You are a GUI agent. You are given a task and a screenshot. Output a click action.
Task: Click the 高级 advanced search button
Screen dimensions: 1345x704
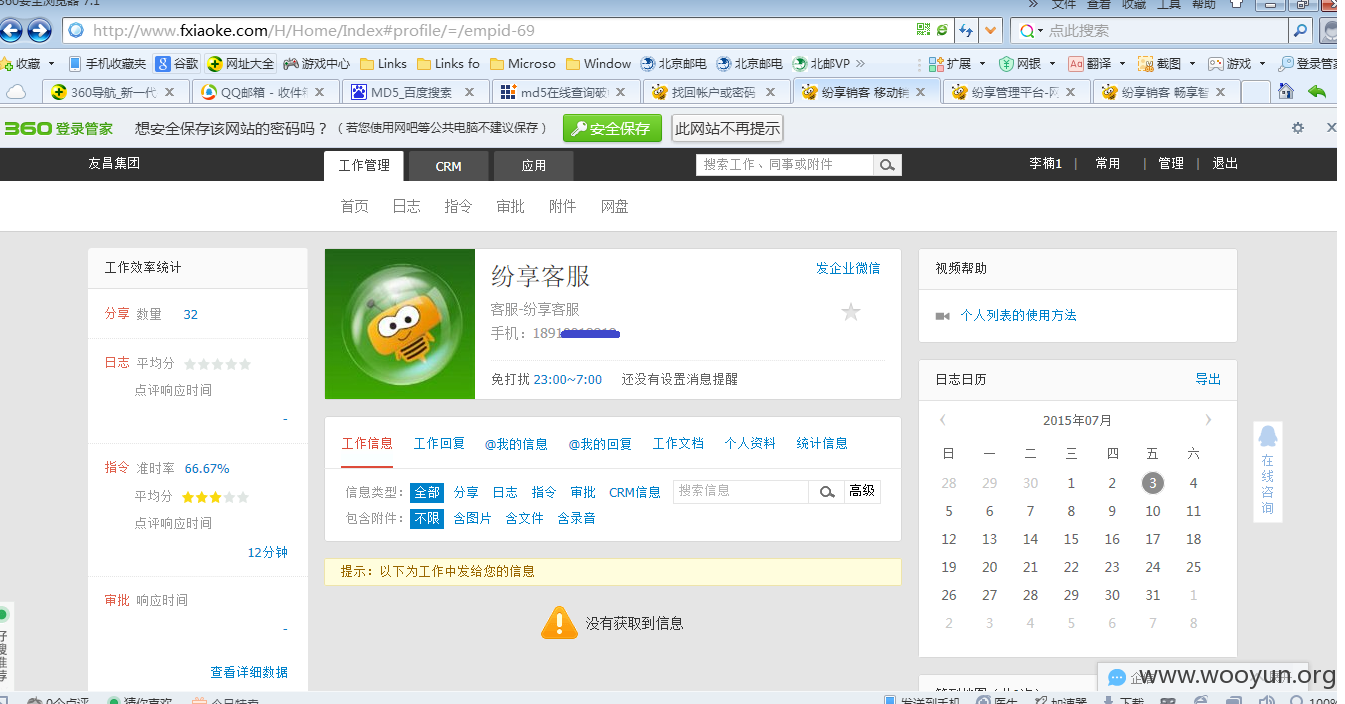(862, 491)
